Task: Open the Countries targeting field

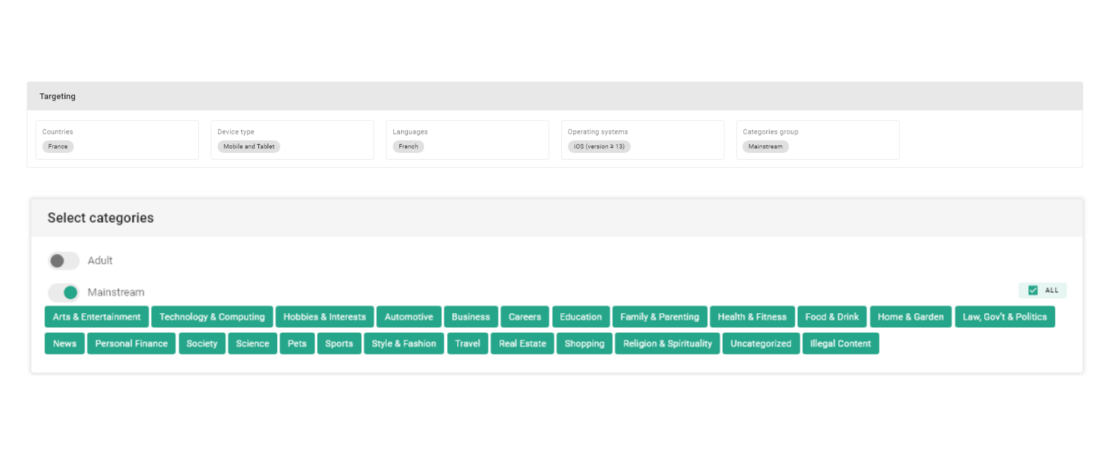Action: tap(117, 140)
